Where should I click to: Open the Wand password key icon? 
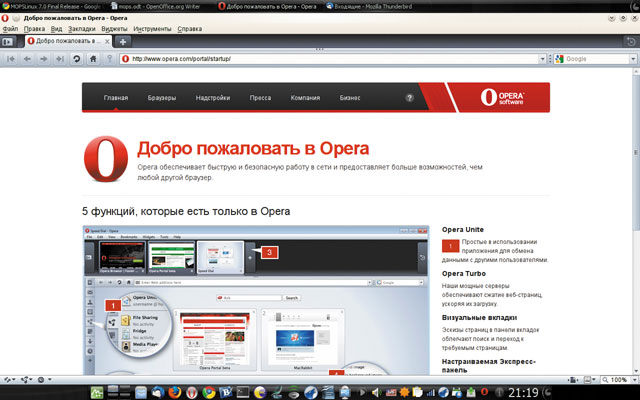(109, 59)
